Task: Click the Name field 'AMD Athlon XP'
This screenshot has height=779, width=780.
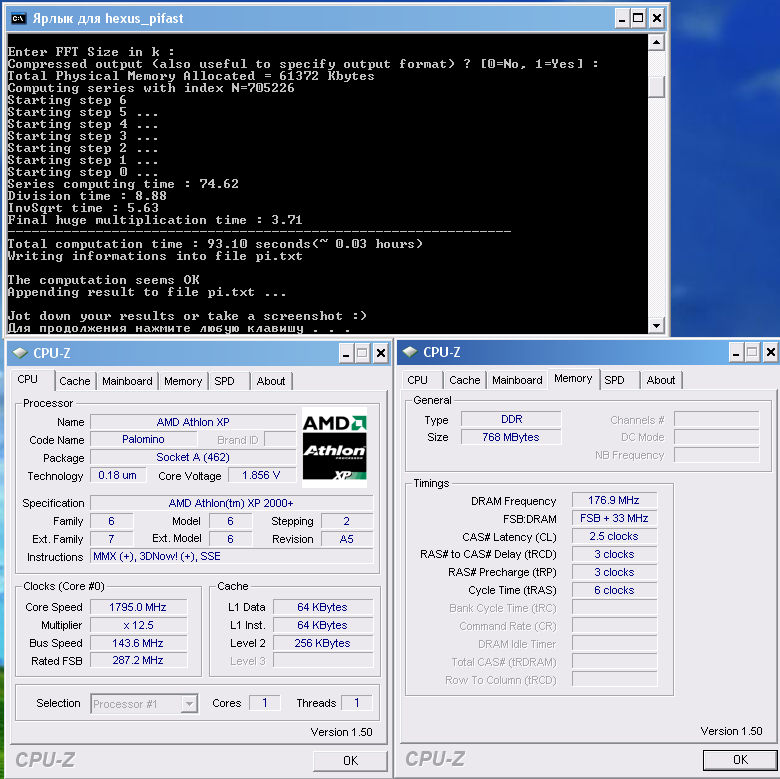Action: click(193, 422)
